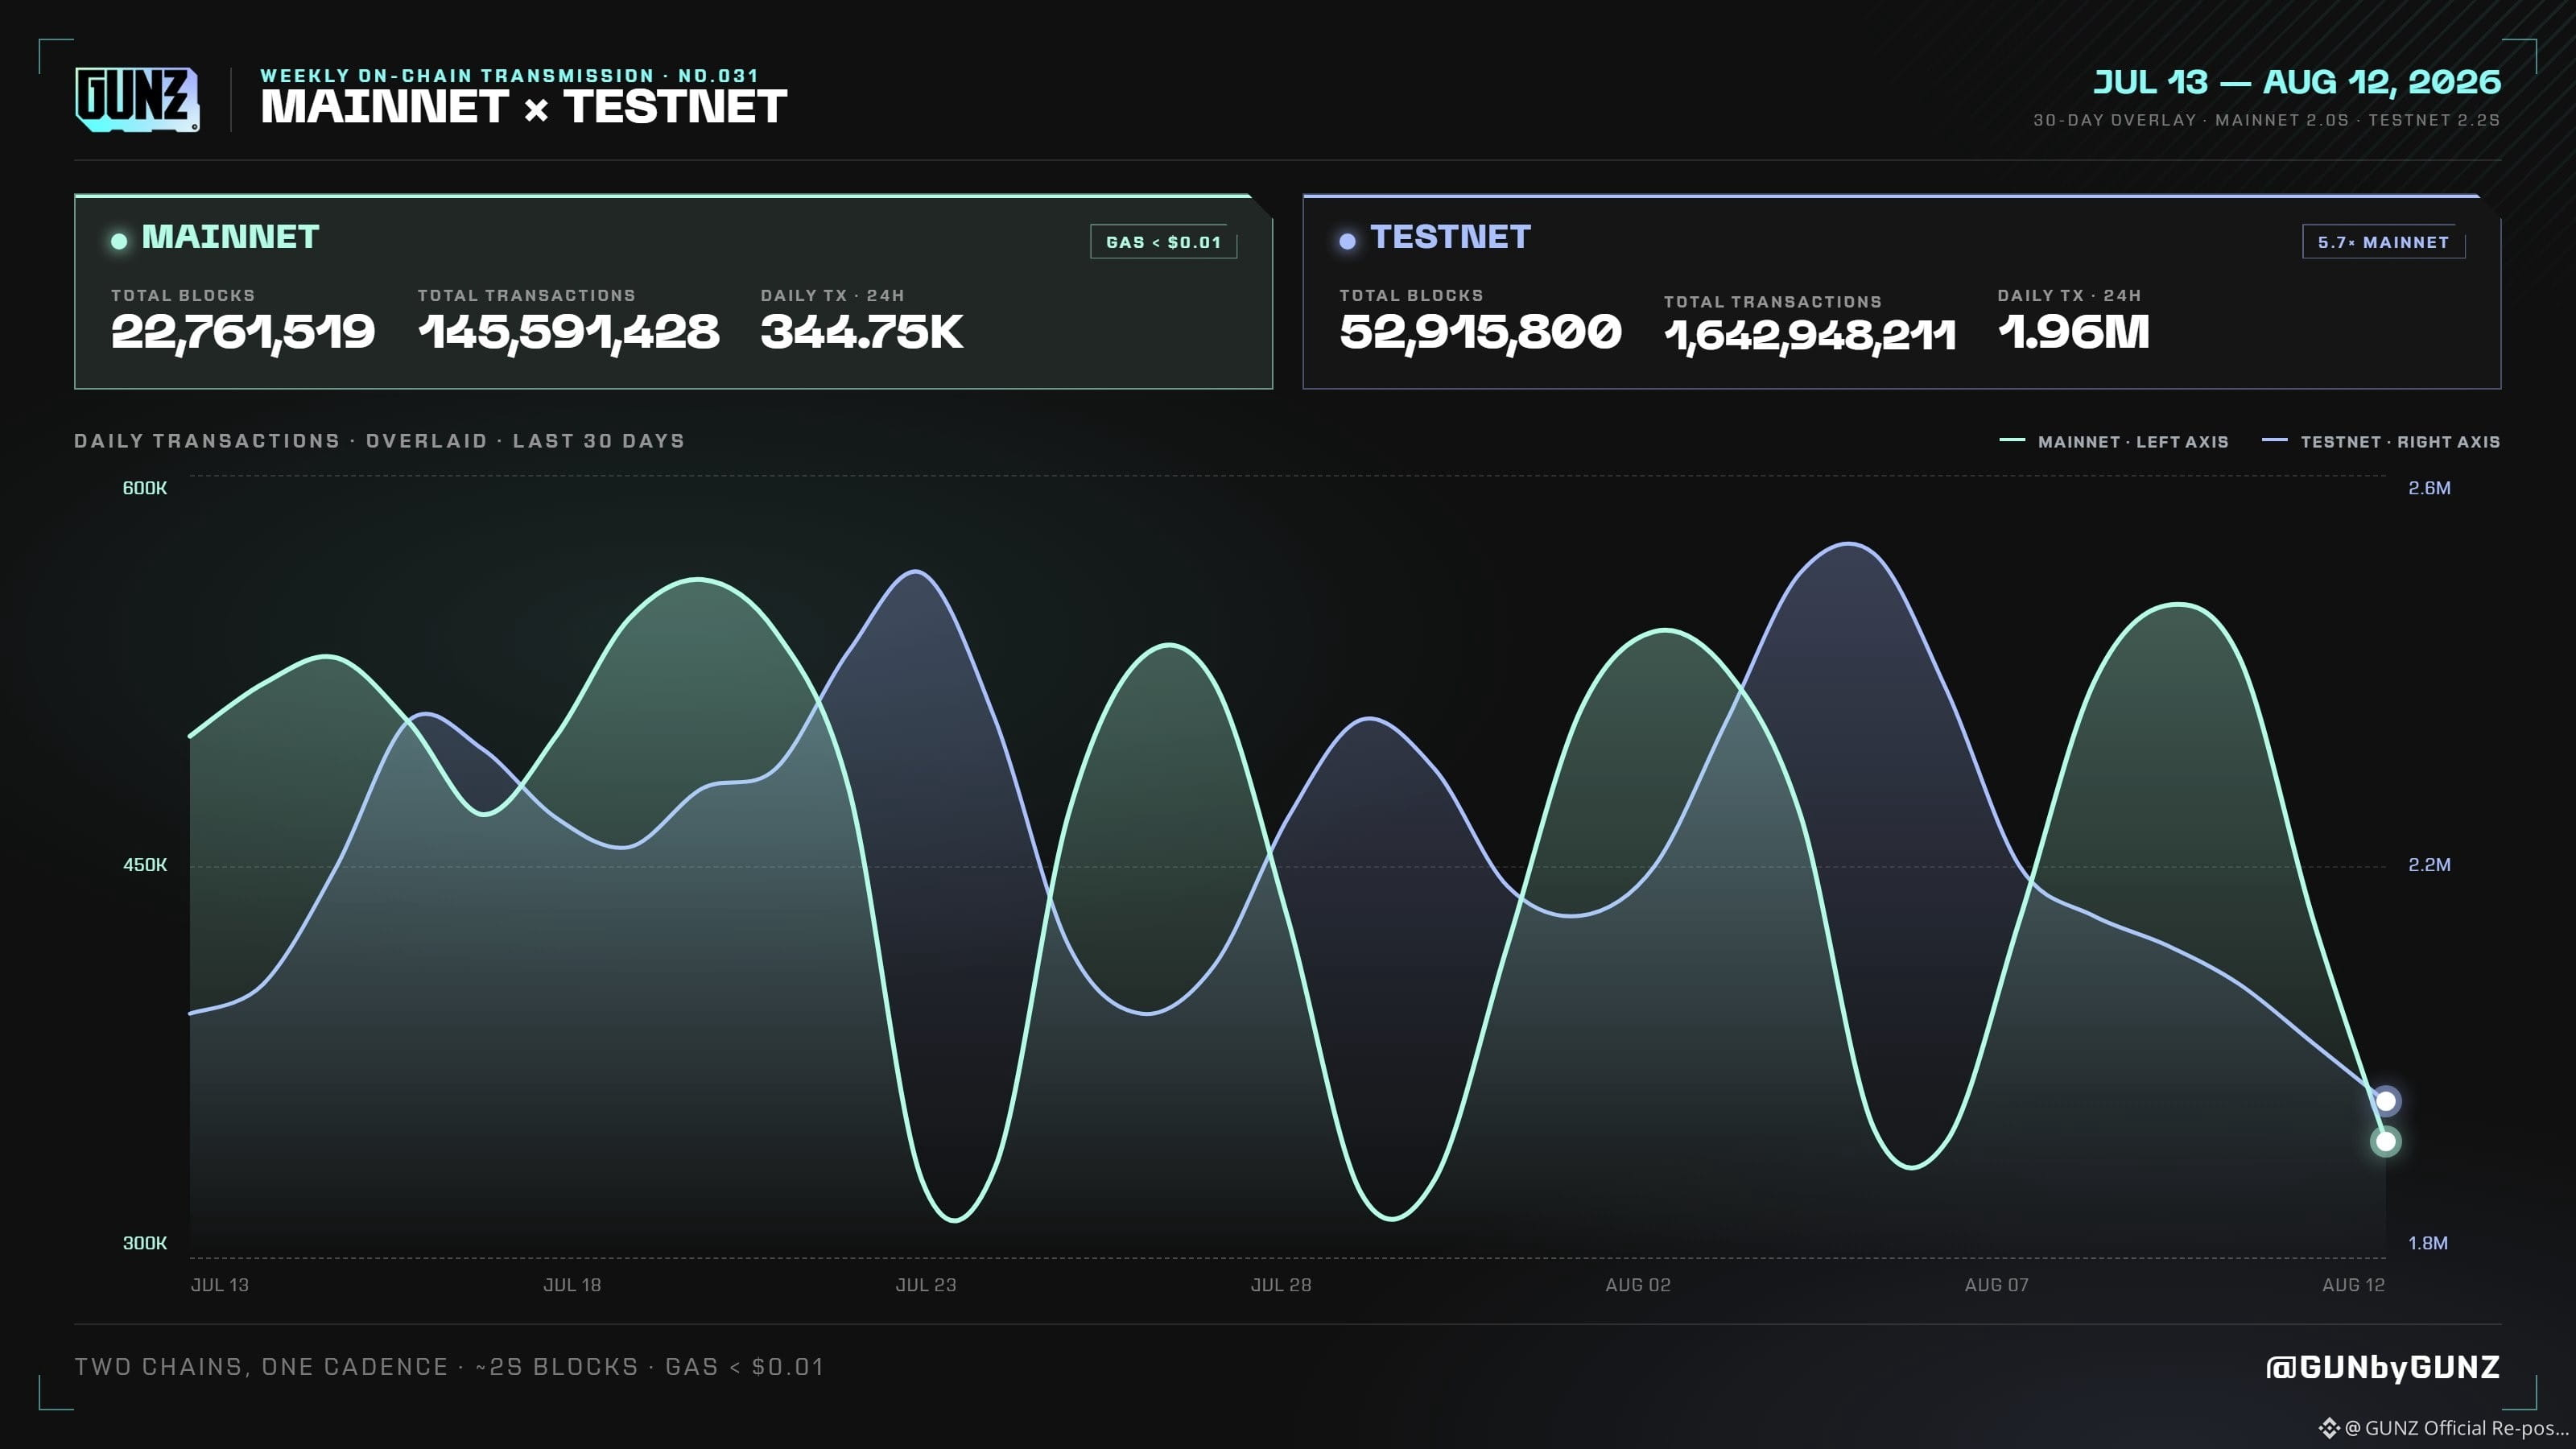Click the 1.8M right axis label
The width and height of the screenshot is (2576, 1449).
[x=2428, y=1243]
